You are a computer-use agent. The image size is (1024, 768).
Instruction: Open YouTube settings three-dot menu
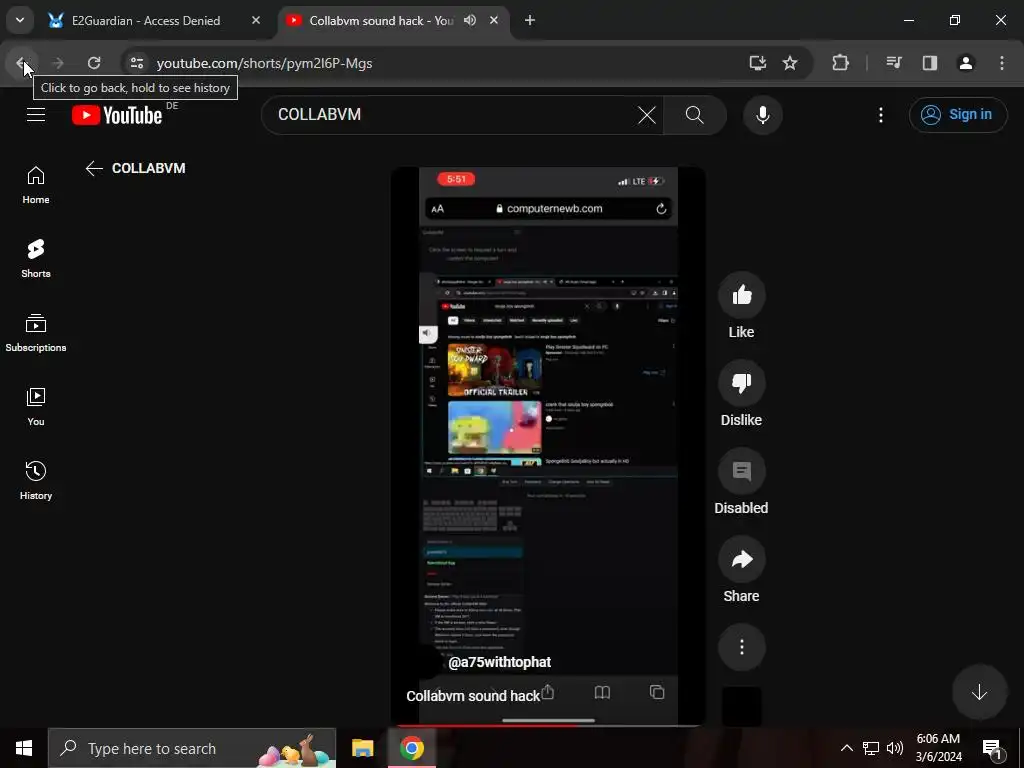[881, 115]
